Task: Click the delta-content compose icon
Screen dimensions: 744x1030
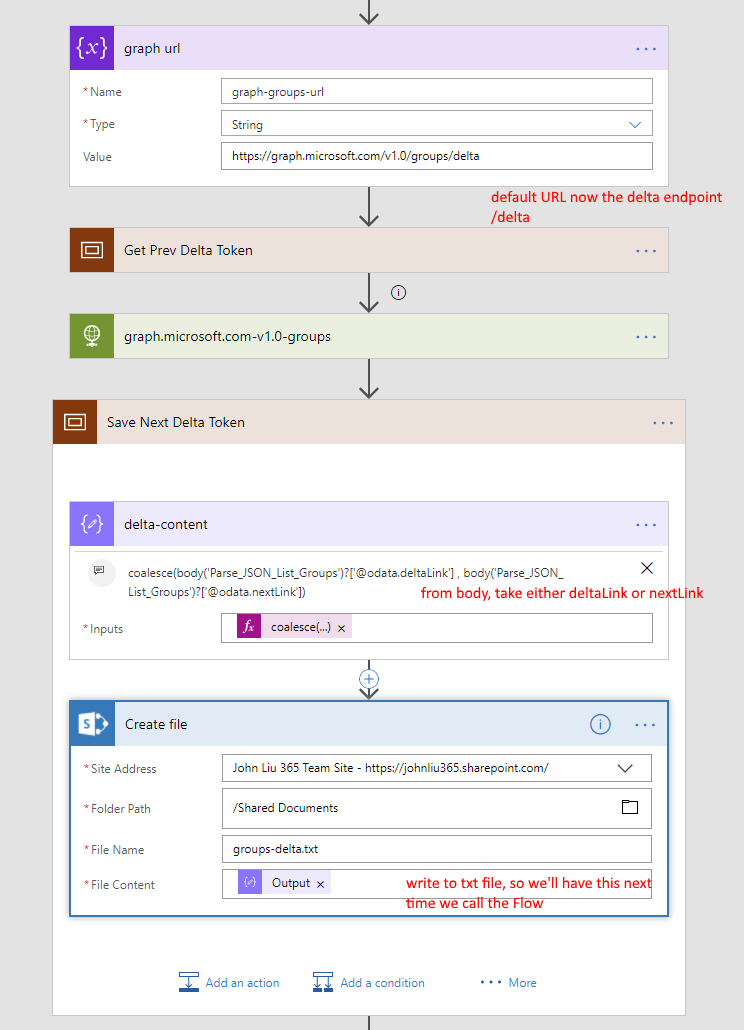Action: point(92,524)
